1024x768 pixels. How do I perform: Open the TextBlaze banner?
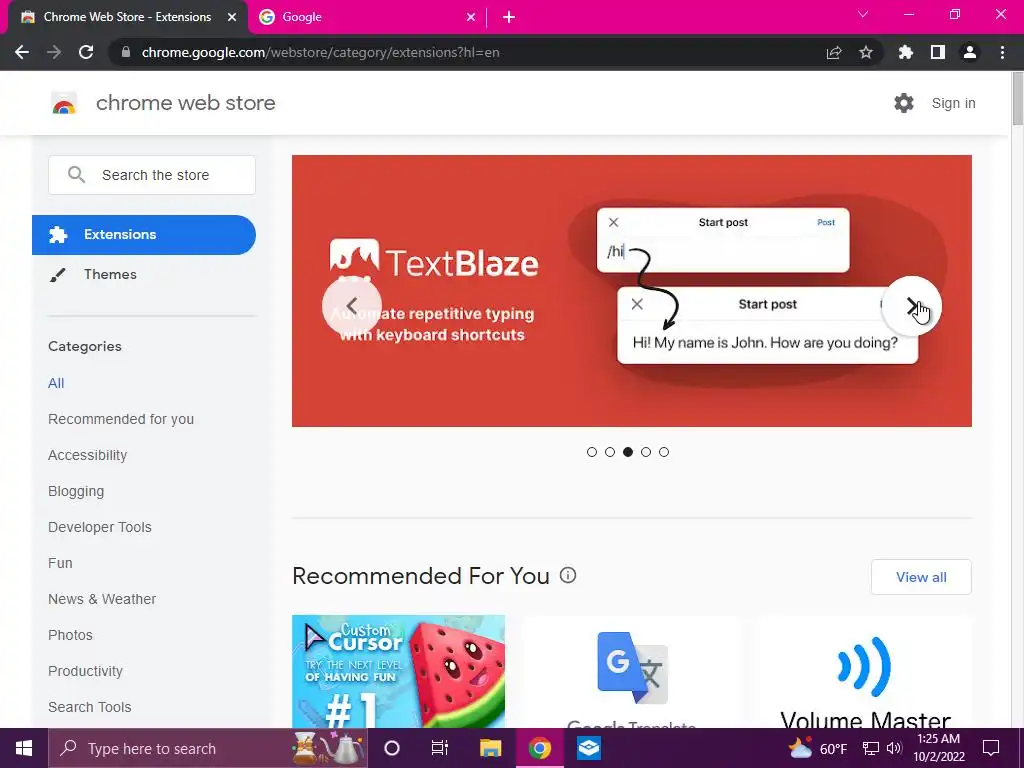(x=632, y=291)
